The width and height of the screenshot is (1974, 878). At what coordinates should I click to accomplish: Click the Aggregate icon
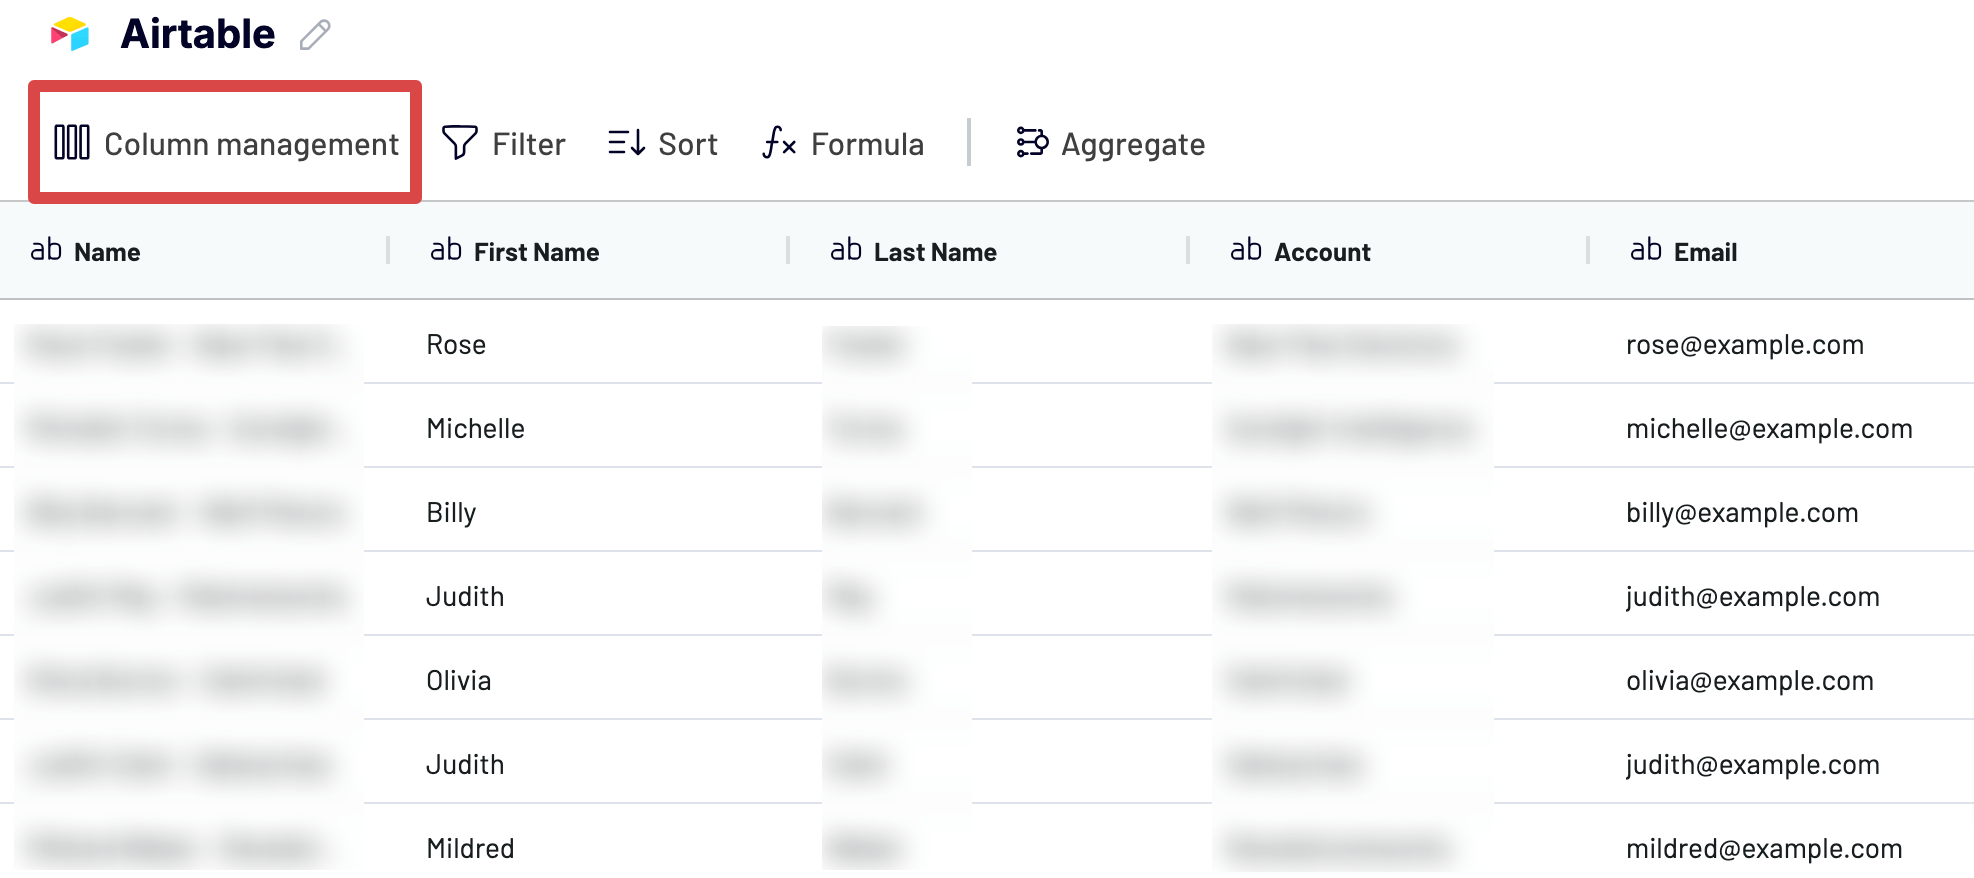coord(1032,142)
